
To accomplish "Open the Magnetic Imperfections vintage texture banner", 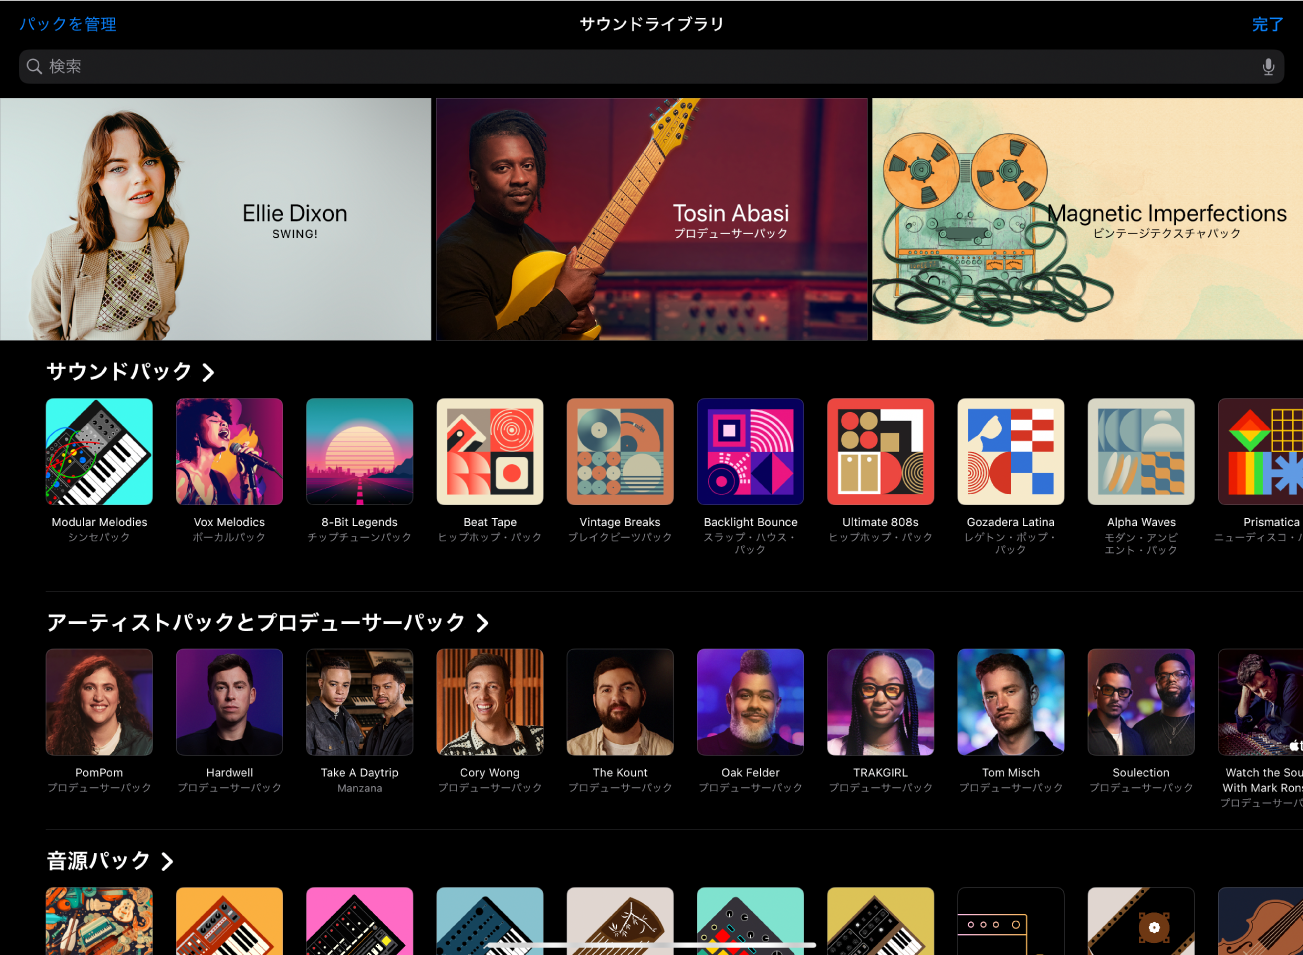I will [x=1088, y=219].
